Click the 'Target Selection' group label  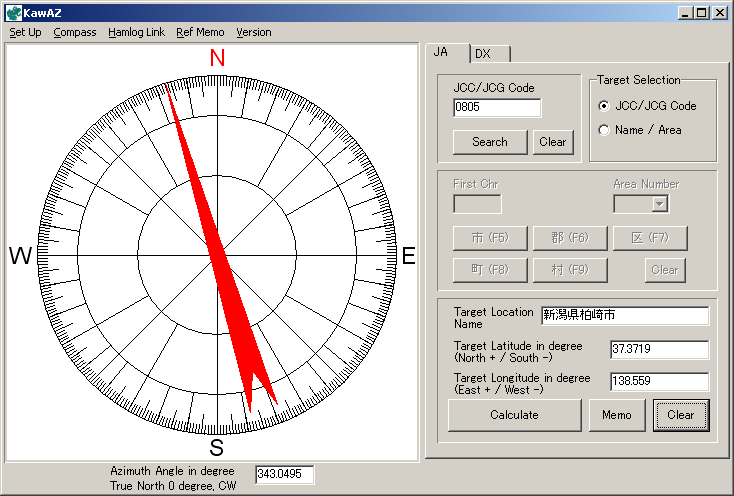(x=639, y=80)
